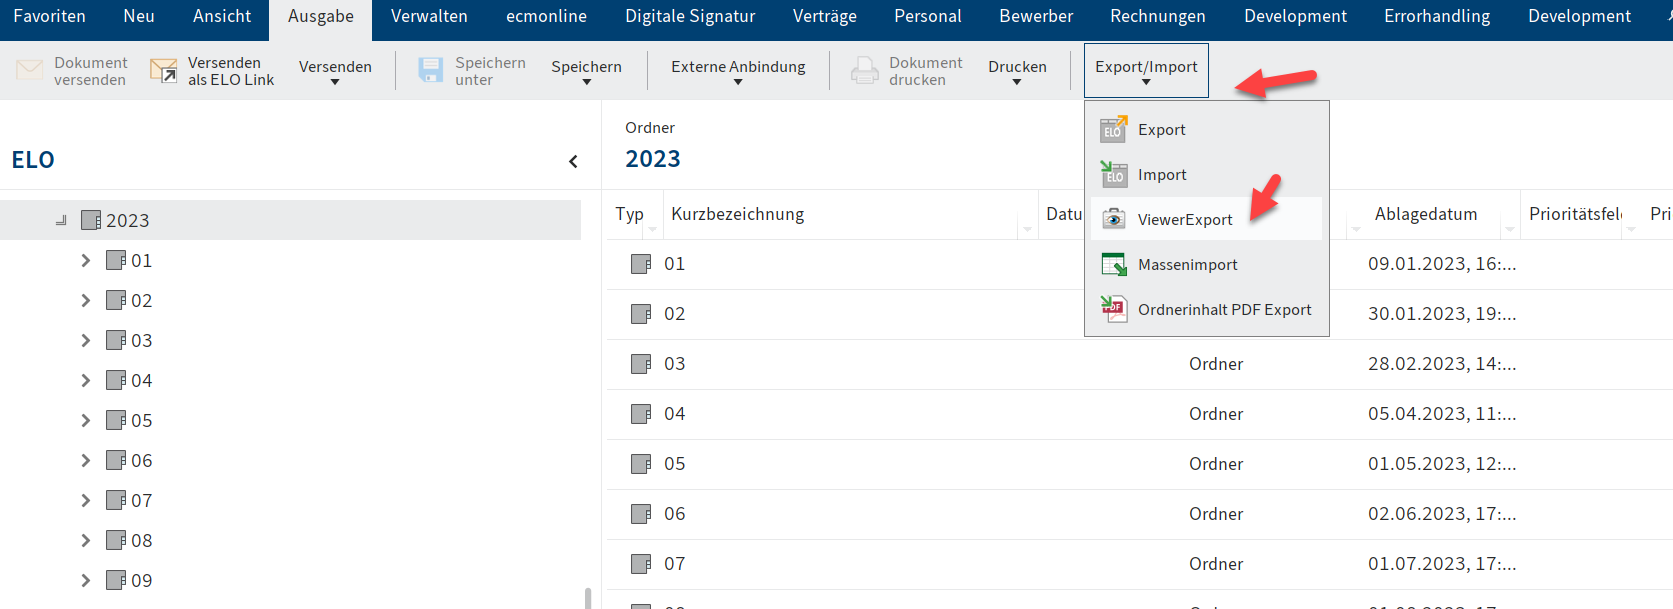The image size is (1673, 609).
Task: Sort by Kurzbezeichnung column header
Action: [737, 214]
